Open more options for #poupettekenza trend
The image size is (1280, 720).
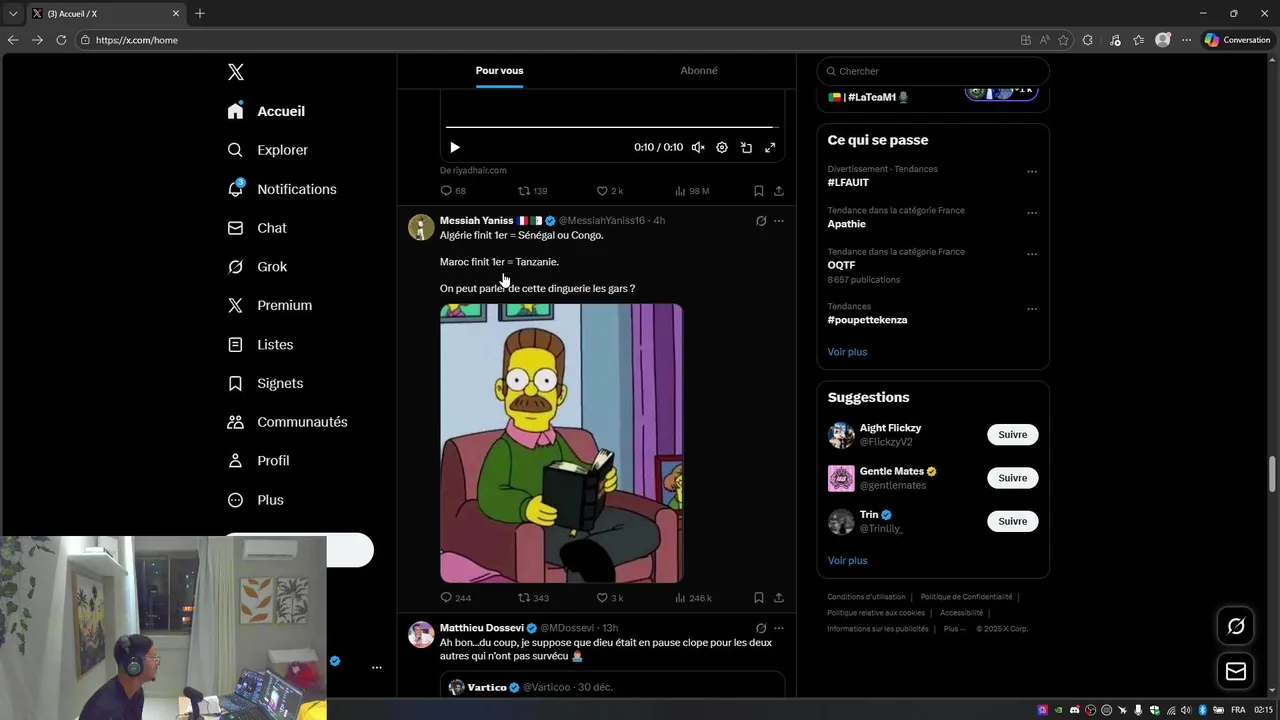[1032, 309]
